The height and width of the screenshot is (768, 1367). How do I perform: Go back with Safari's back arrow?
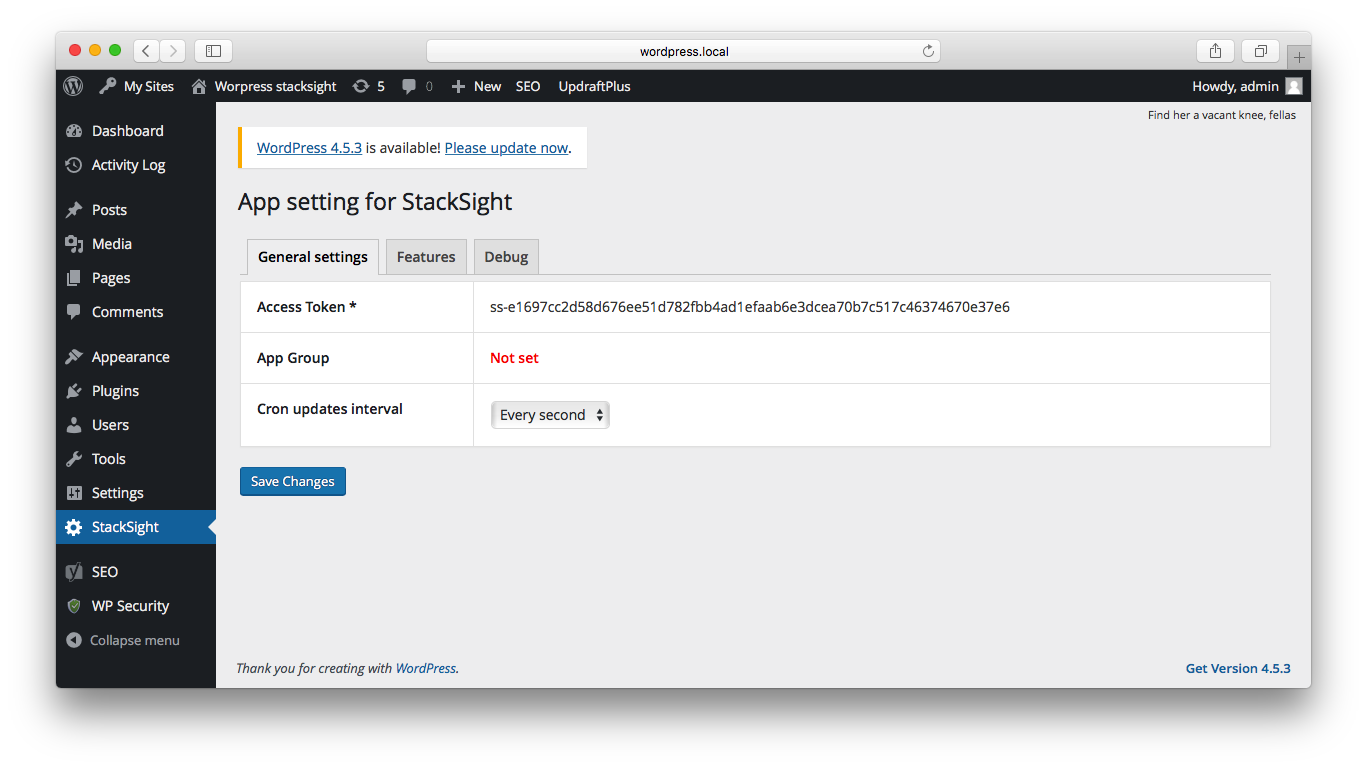pos(146,51)
